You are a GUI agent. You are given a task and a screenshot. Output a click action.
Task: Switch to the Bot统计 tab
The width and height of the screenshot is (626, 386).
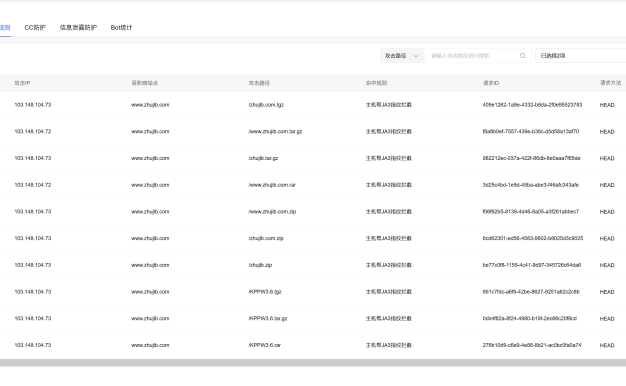[121, 28]
